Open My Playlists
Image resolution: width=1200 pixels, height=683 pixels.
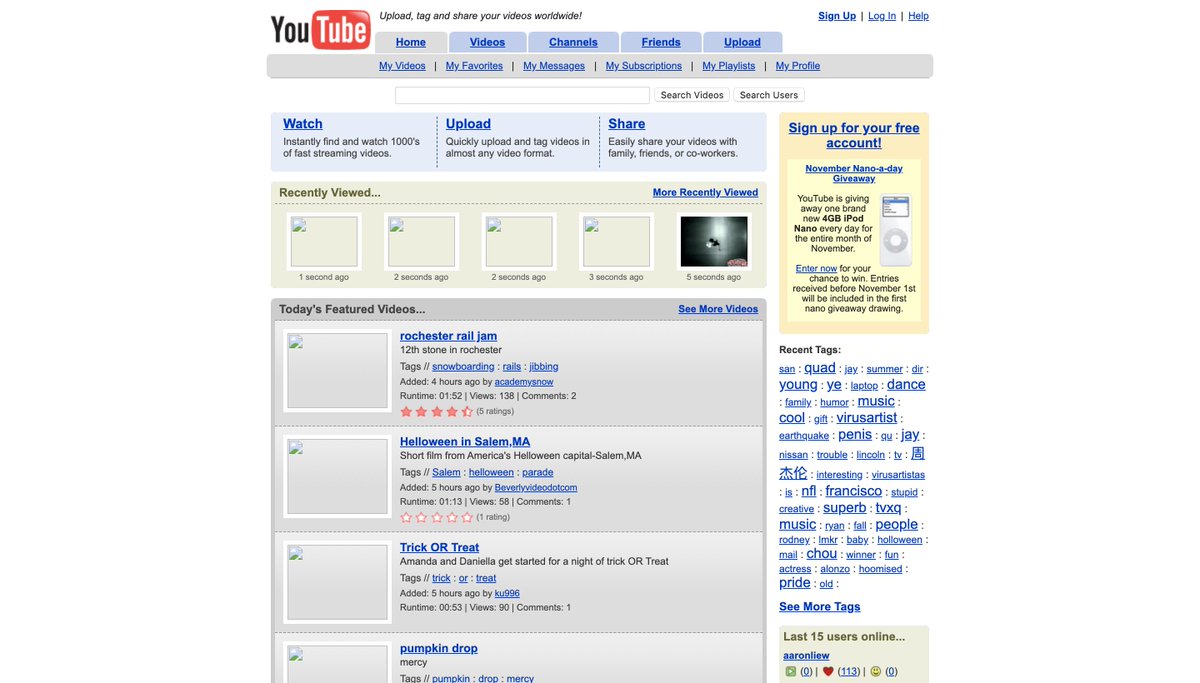point(729,66)
